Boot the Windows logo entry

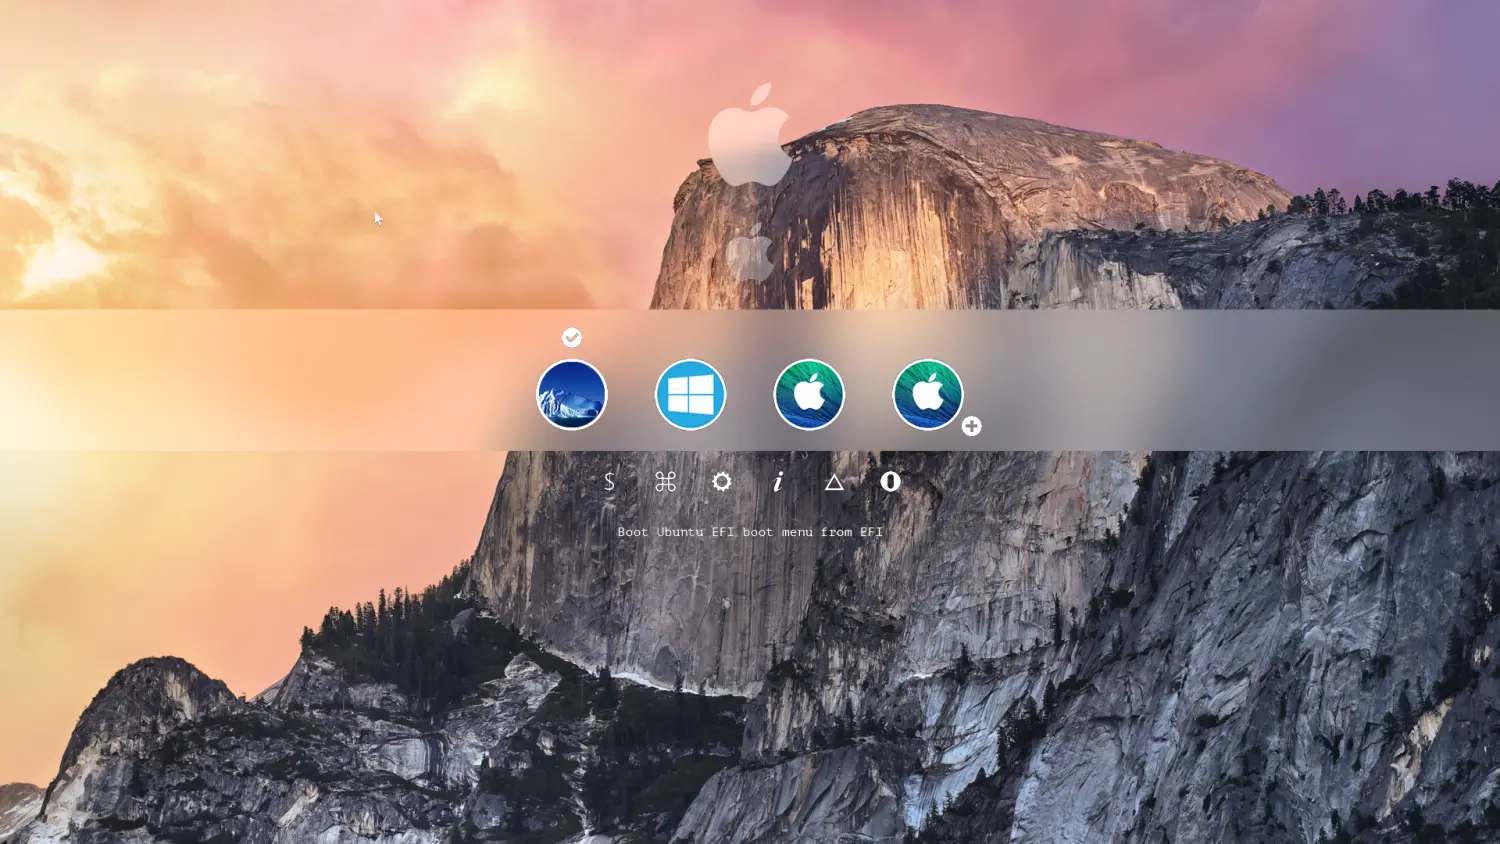(x=690, y=395)
